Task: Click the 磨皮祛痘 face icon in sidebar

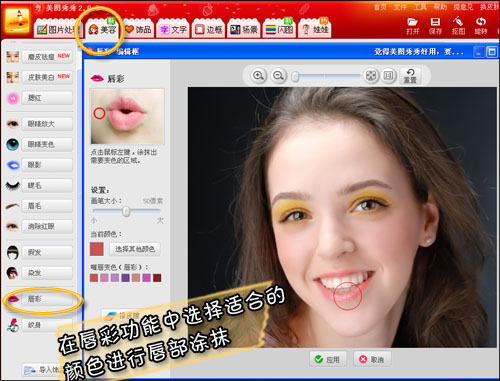Action: [x=13, y=57]
